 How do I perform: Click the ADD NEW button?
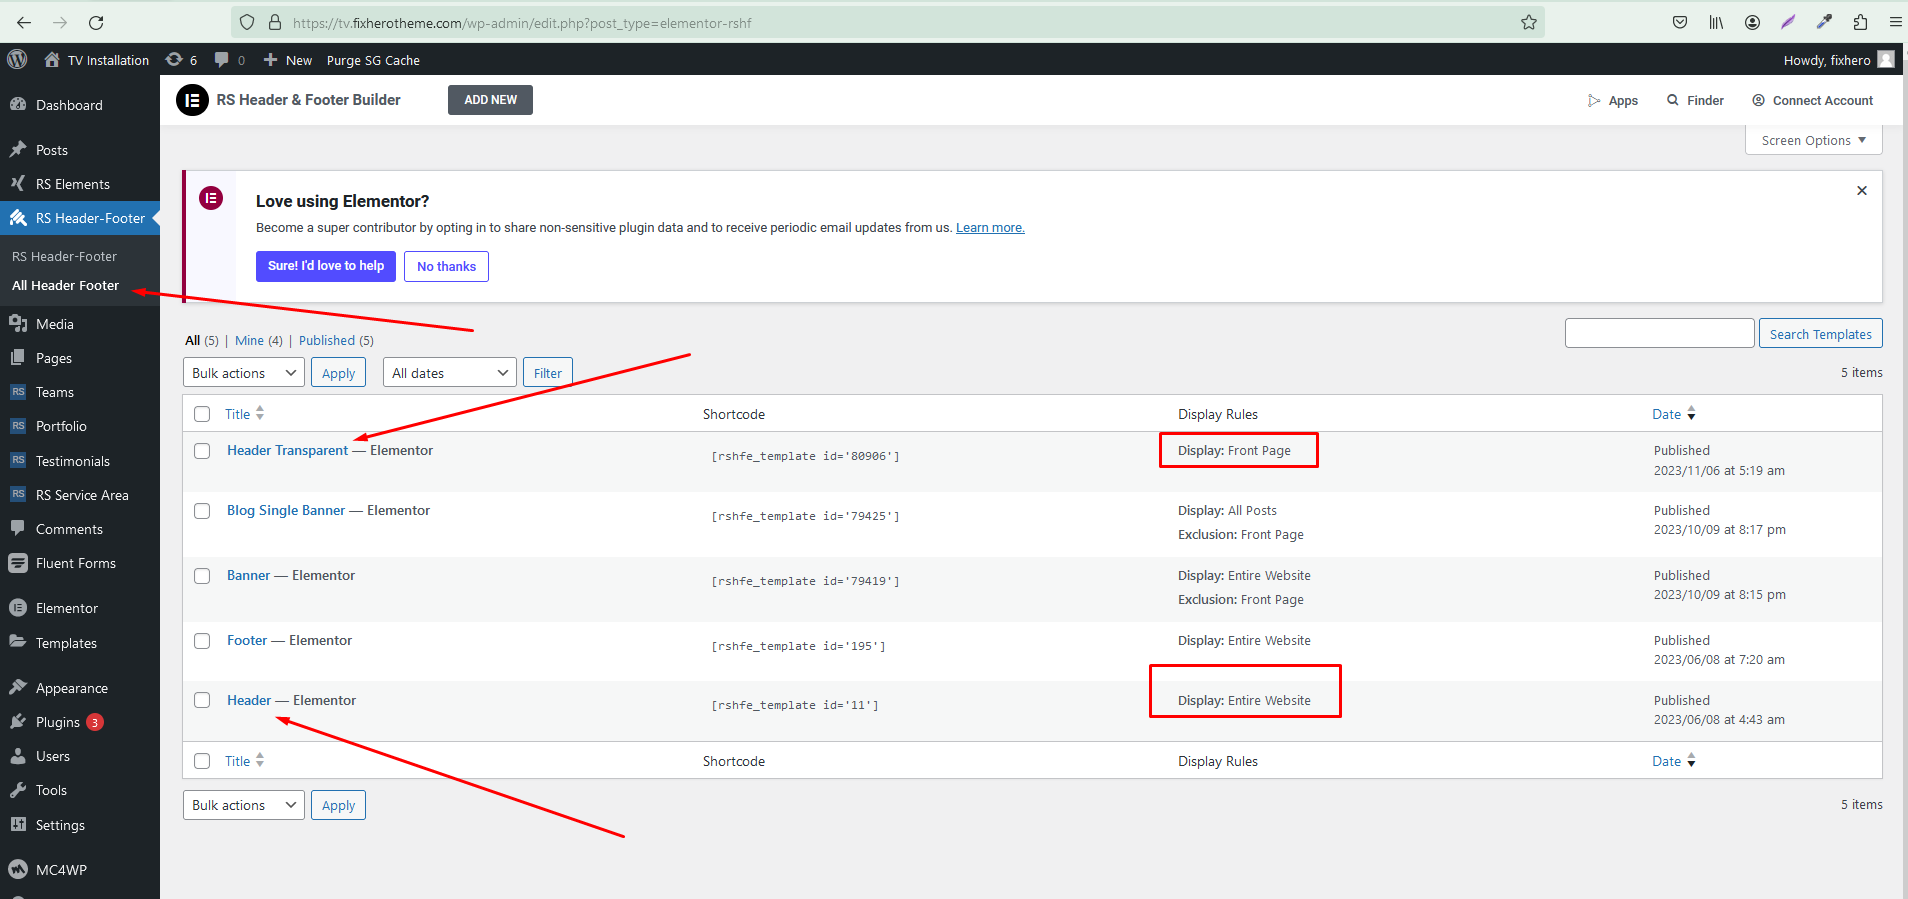[490, 100]
